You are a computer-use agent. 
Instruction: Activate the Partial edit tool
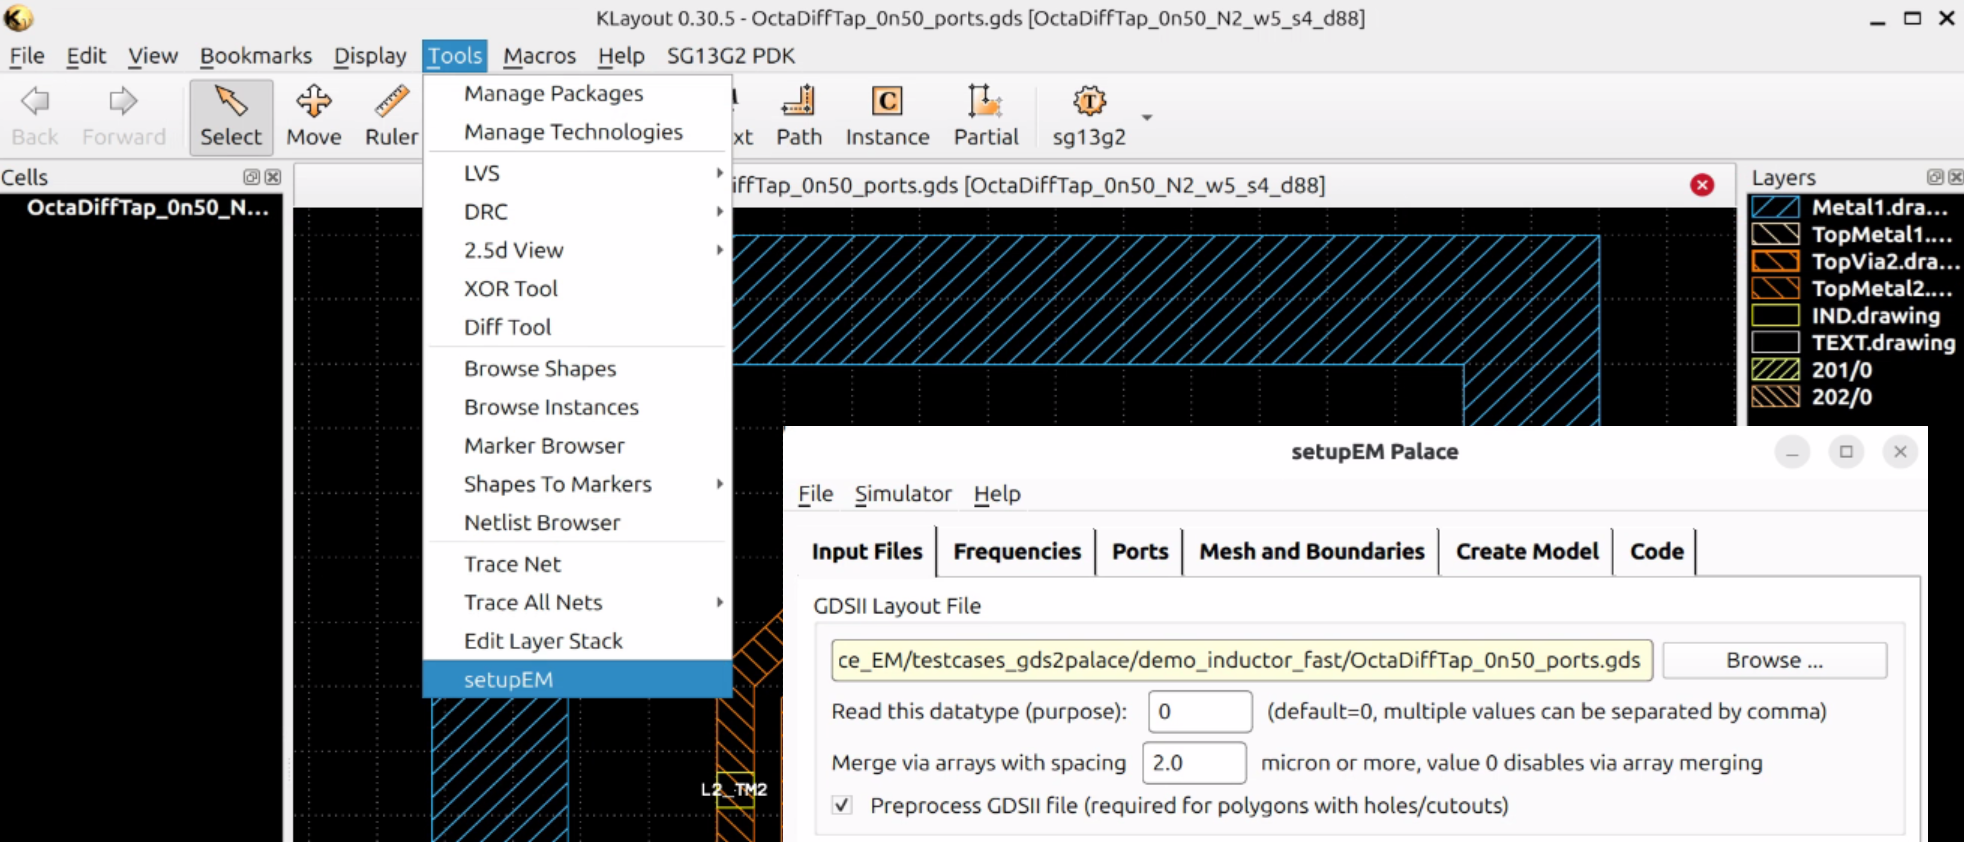(x=985, y=117)
